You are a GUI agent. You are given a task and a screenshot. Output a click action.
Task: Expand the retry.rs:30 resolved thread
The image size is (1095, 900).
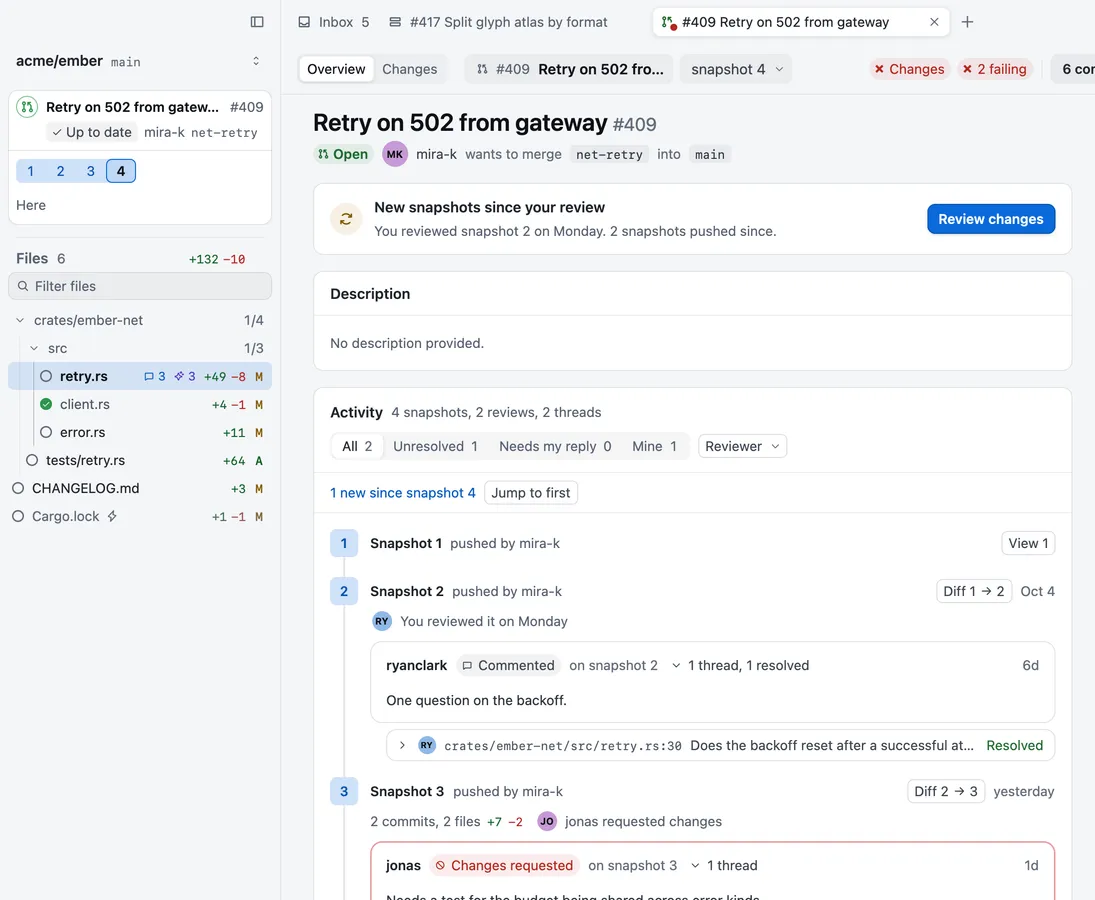[402, 745]
